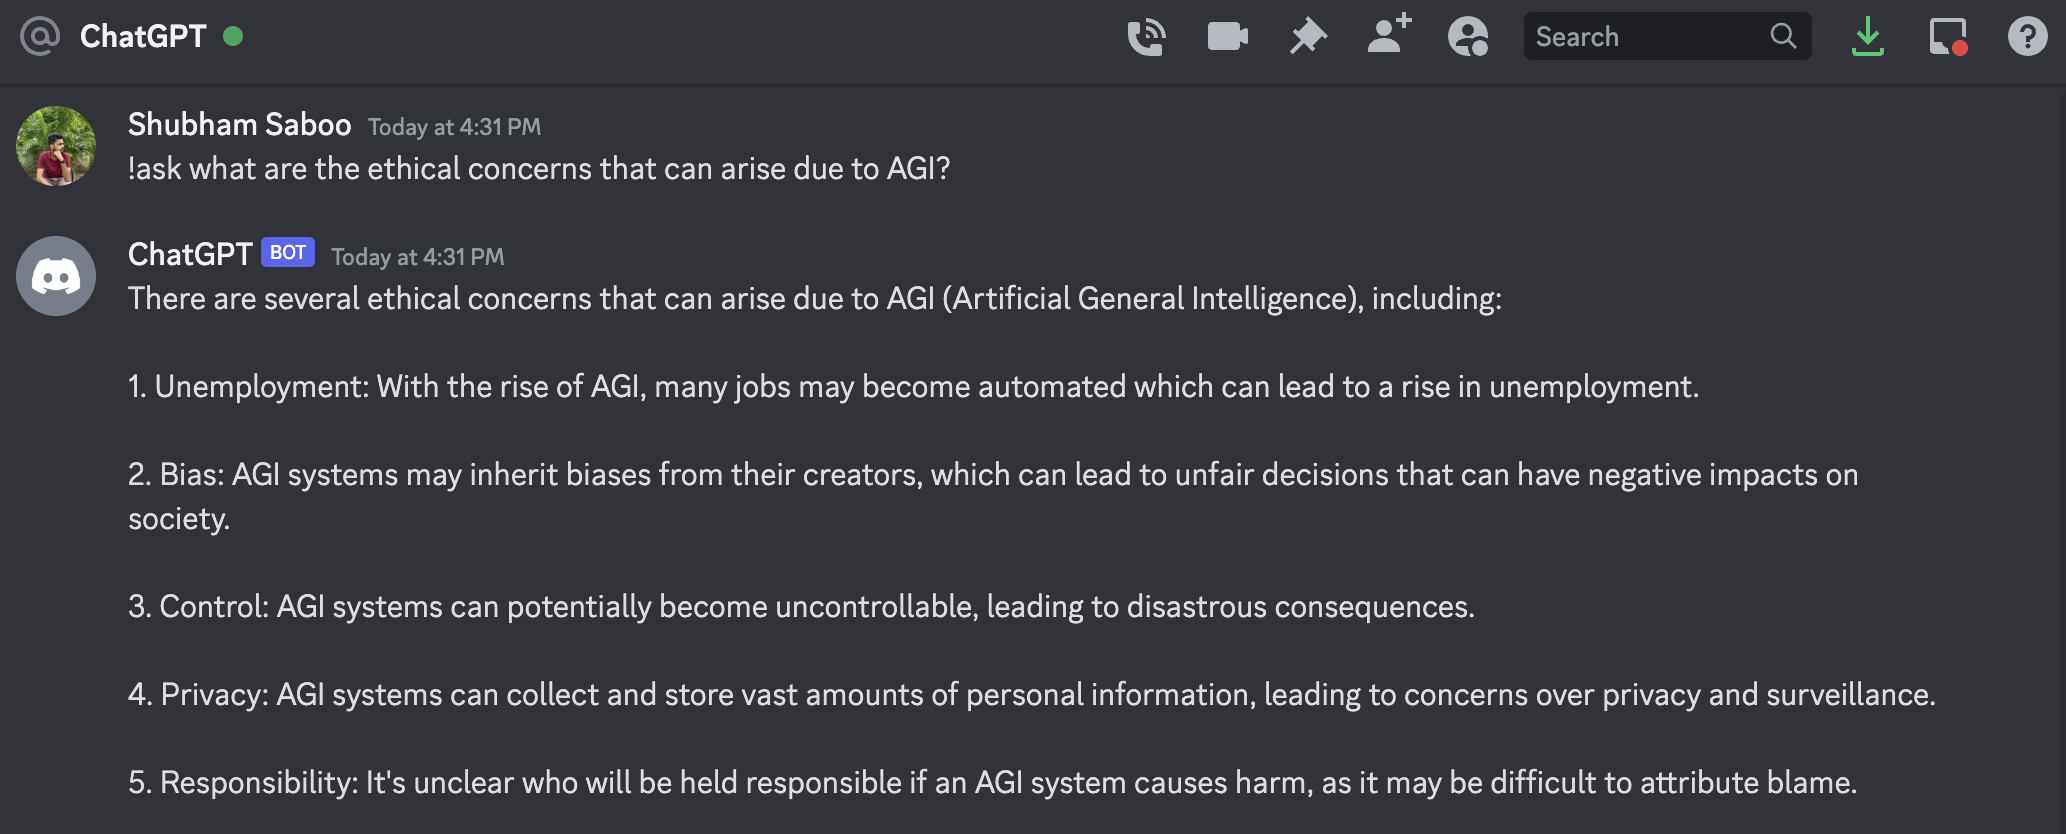Viewport: 2066px width, 834px height.
Task: Open the help question mark icon
Action: pyautogui.click(x=2027, y=37)
